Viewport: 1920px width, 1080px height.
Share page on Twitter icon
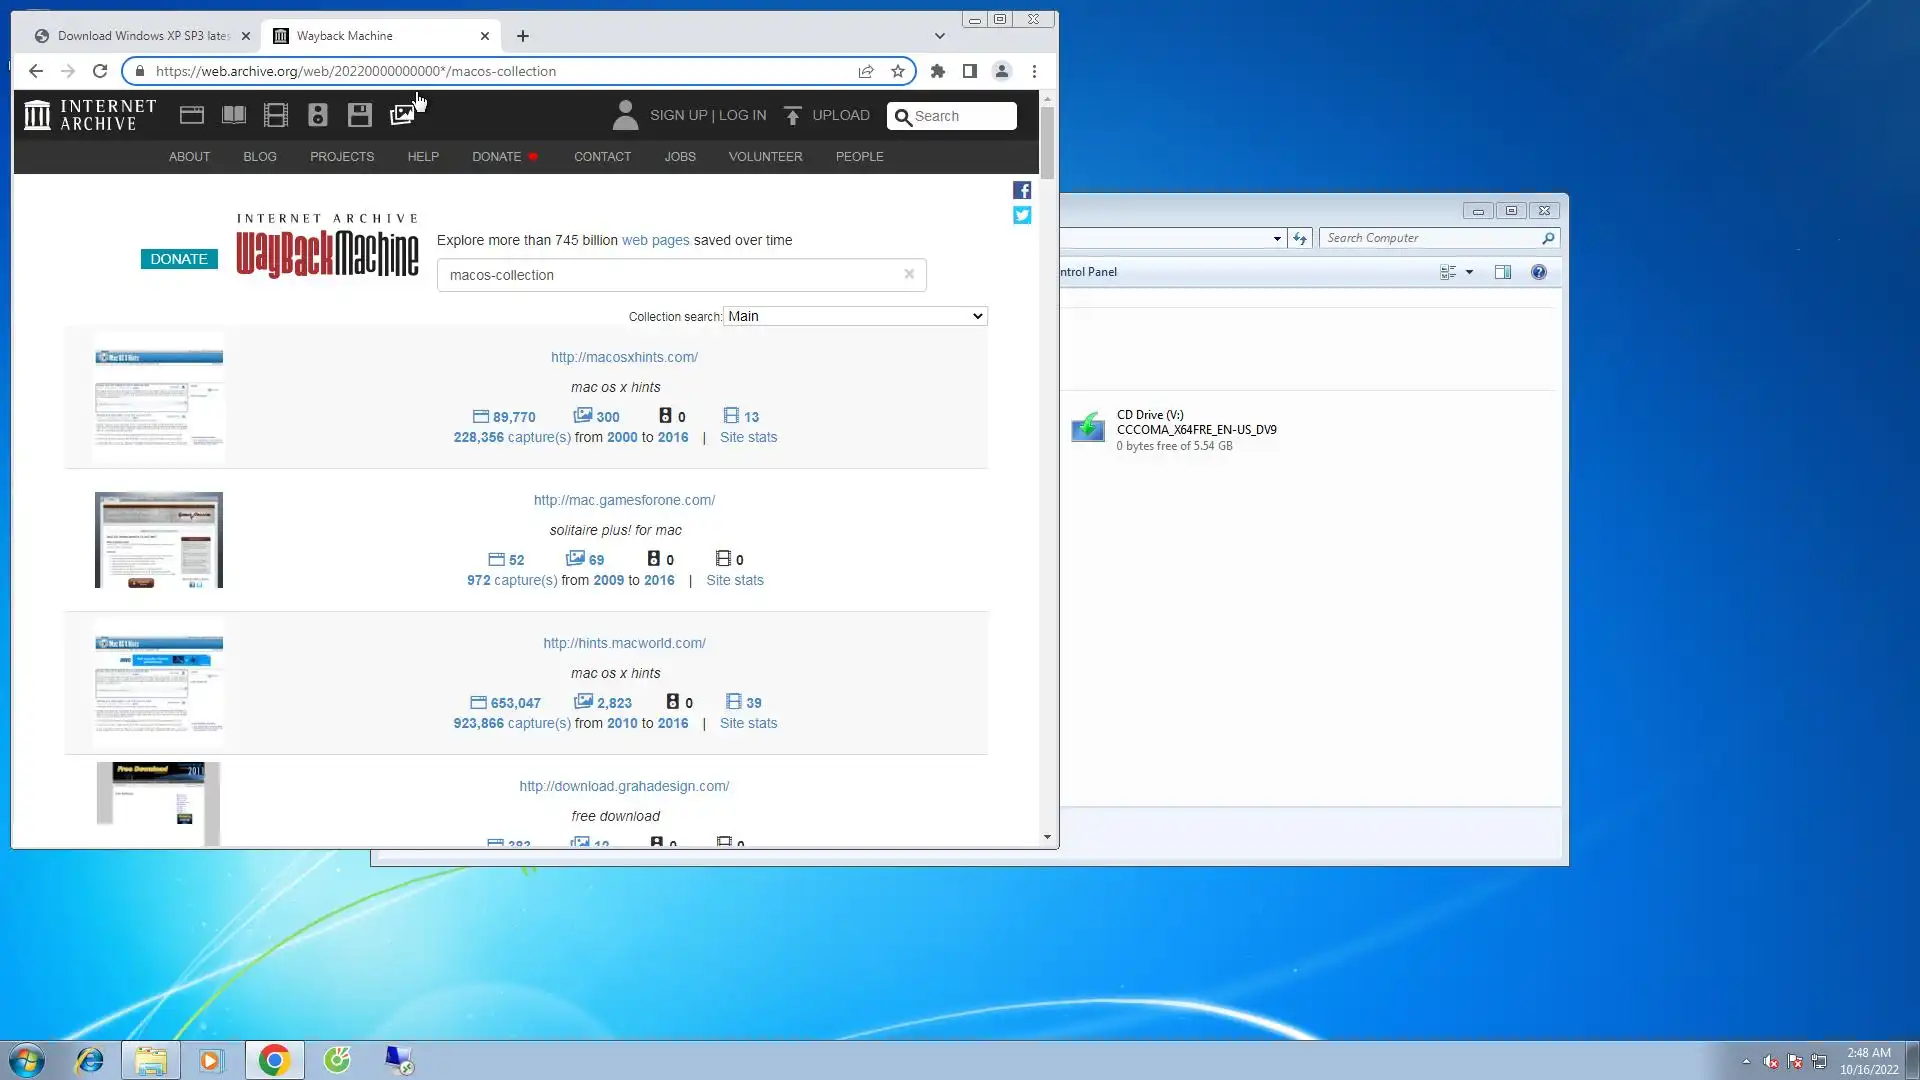pos(1022,215)
